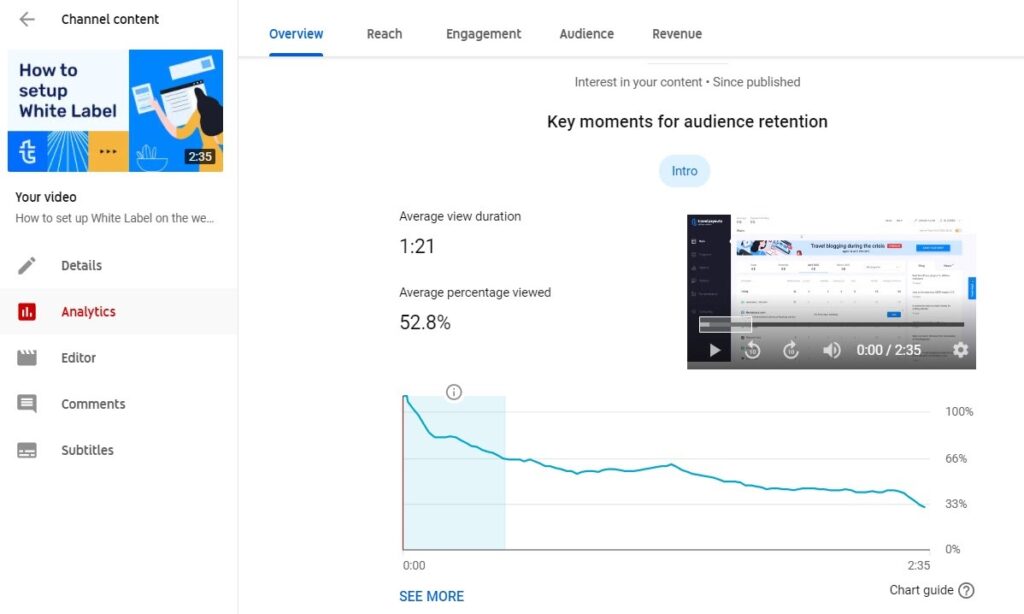The height and width of the screenshot is (614, 1024).
Task: Click the How to setup White Label thumbnail
Action: coord(115,111)
